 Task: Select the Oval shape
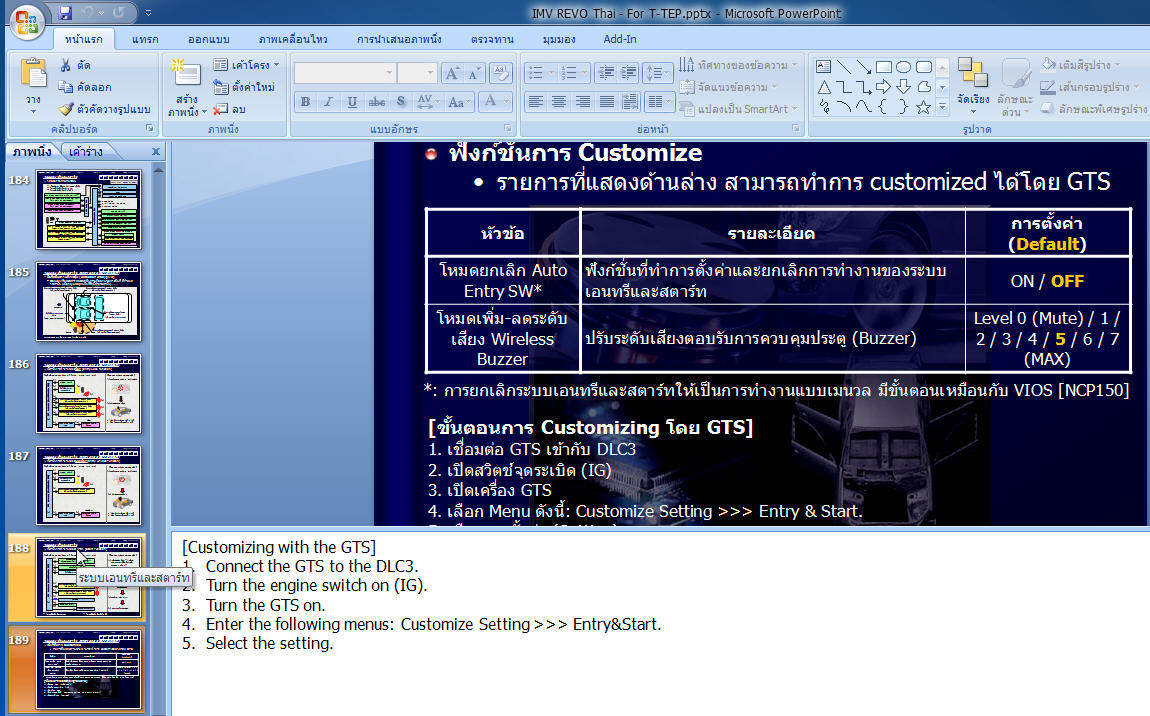904,67
